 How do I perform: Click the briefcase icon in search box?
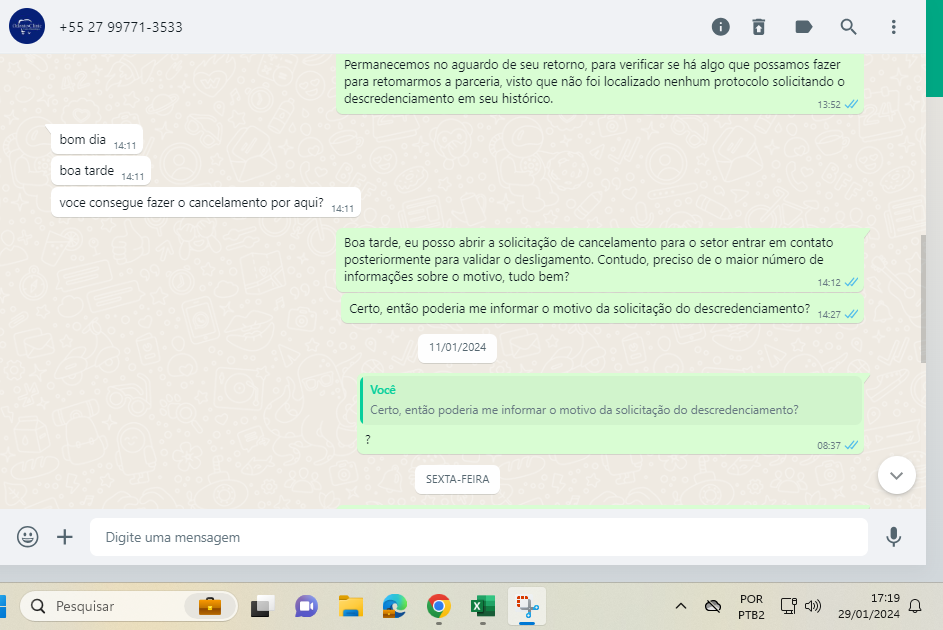210,606
